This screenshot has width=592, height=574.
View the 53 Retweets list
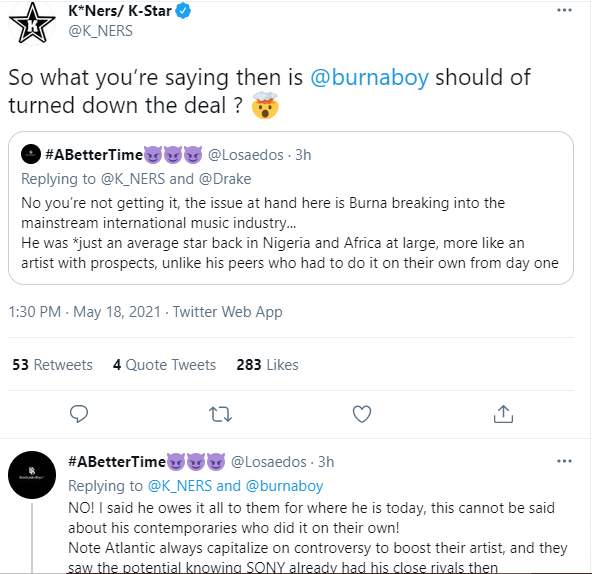click(x=52, y=365)
